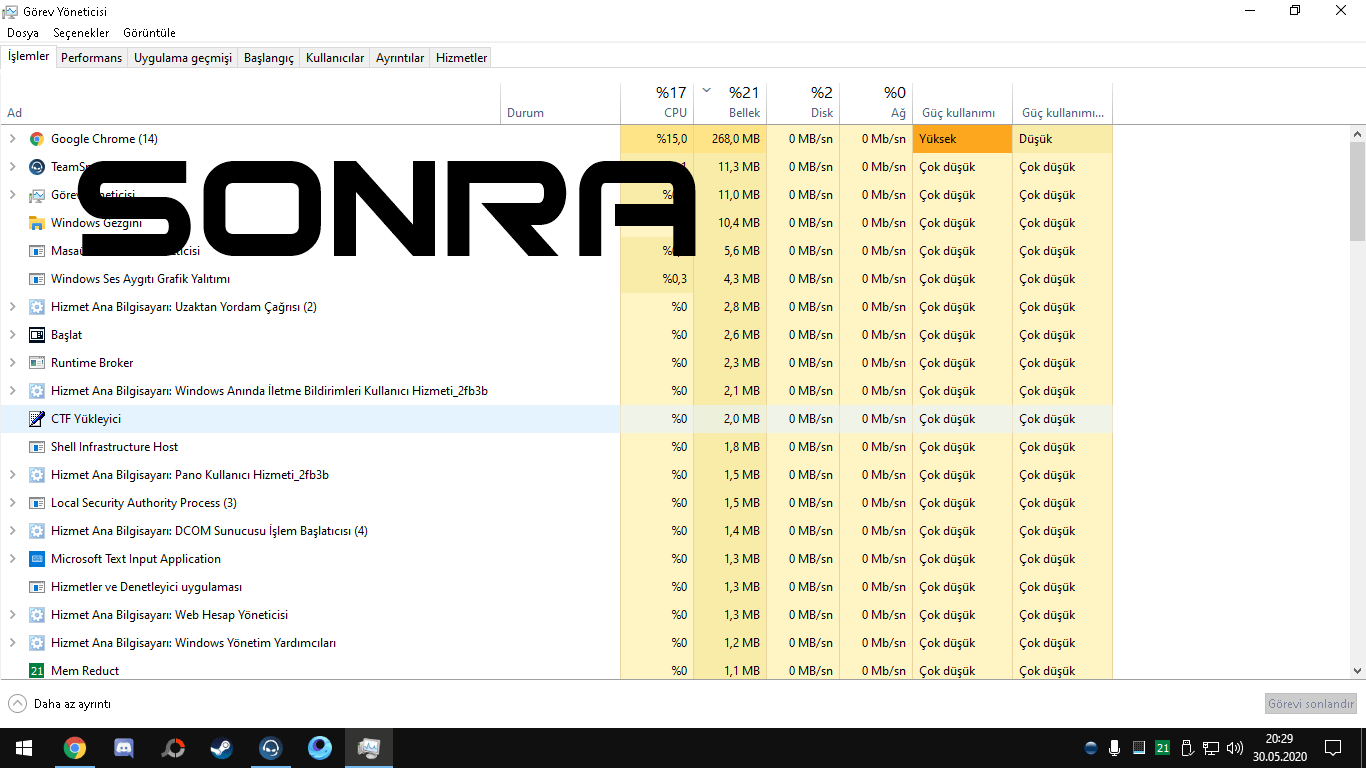Expand DCOM Sunucusu İşlem Başlatıcısı (4)

pos(13,531)
